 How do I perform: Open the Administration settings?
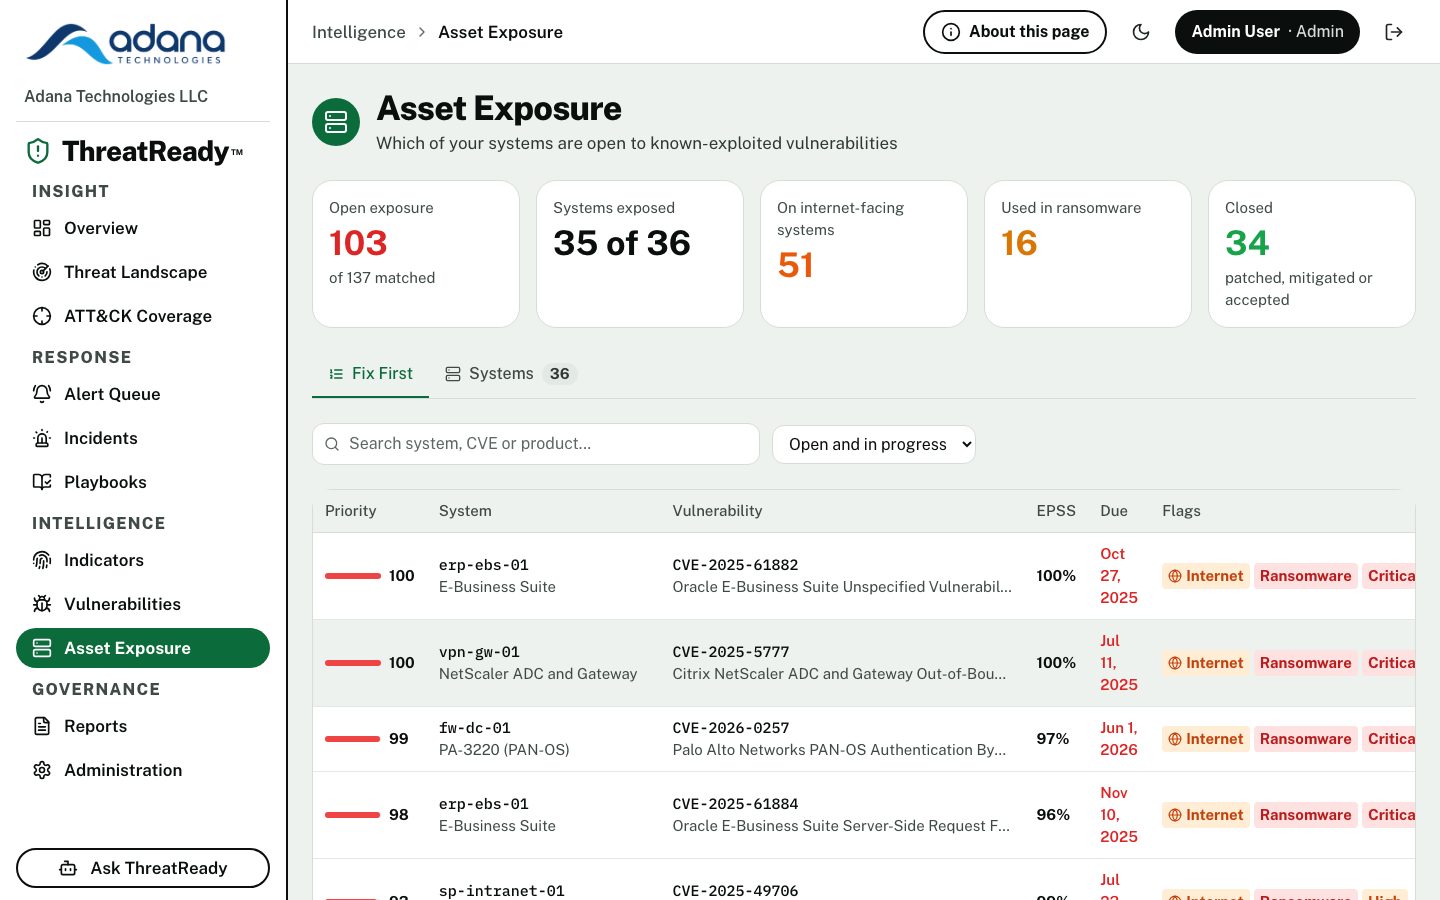143,770
